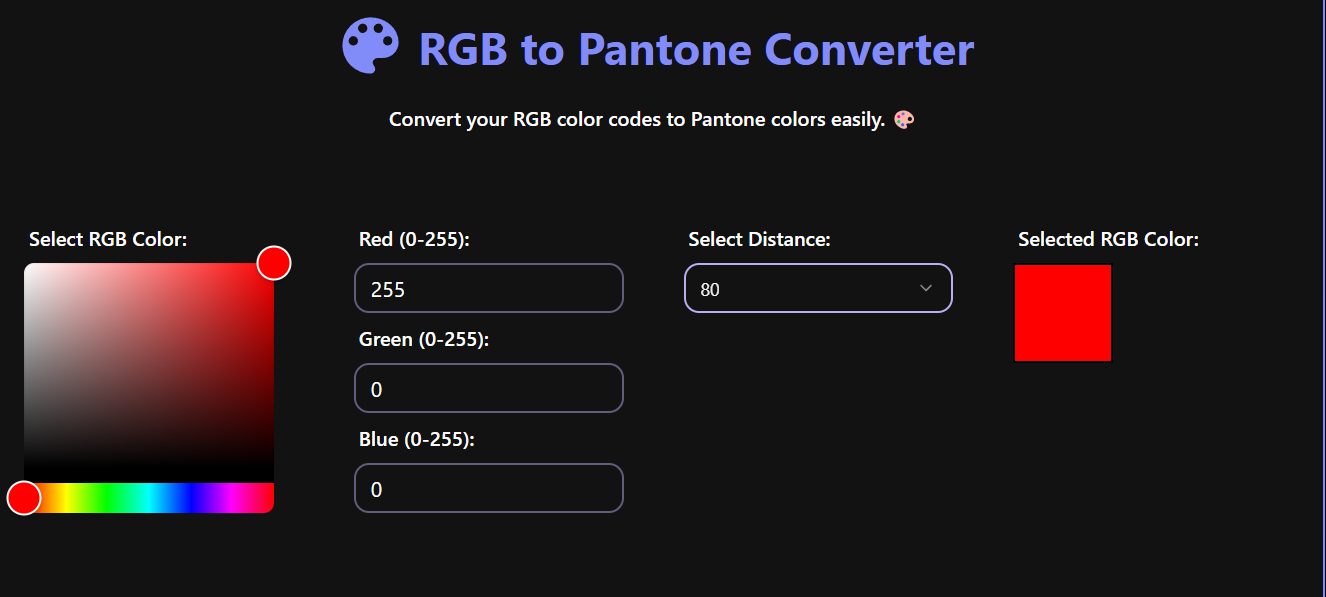Click the RGB to Pantone Converter heading
The width and height of the screenshot is (1326, 597).
tap(696, 48)
